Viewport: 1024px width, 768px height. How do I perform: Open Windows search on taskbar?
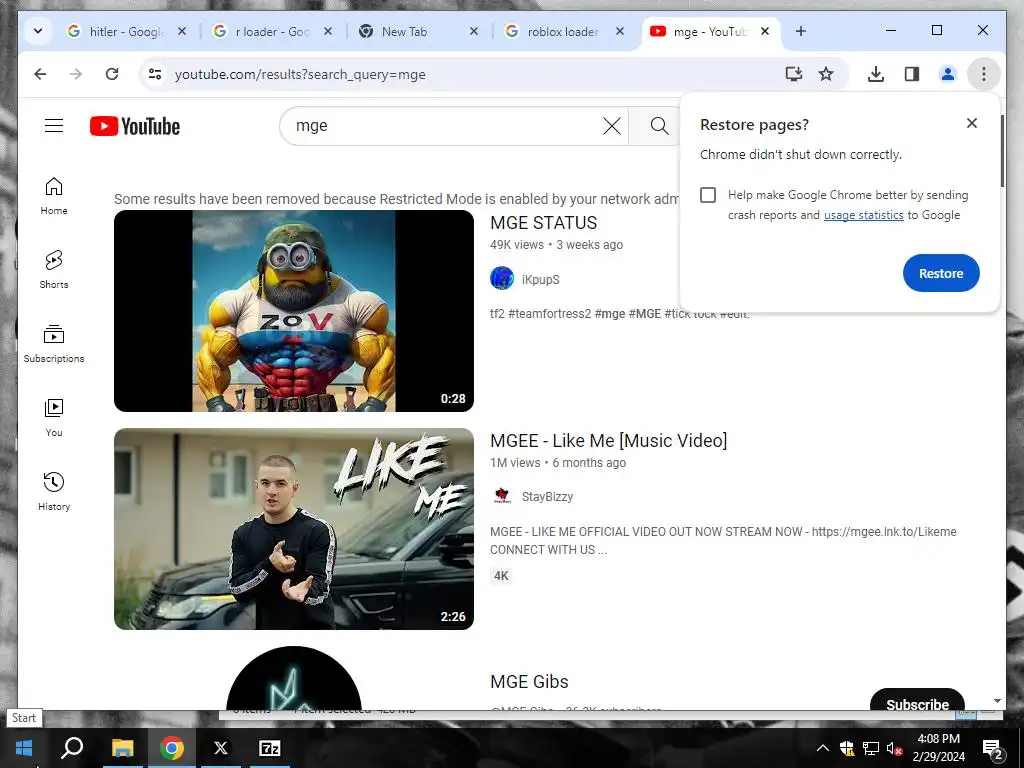72,748
